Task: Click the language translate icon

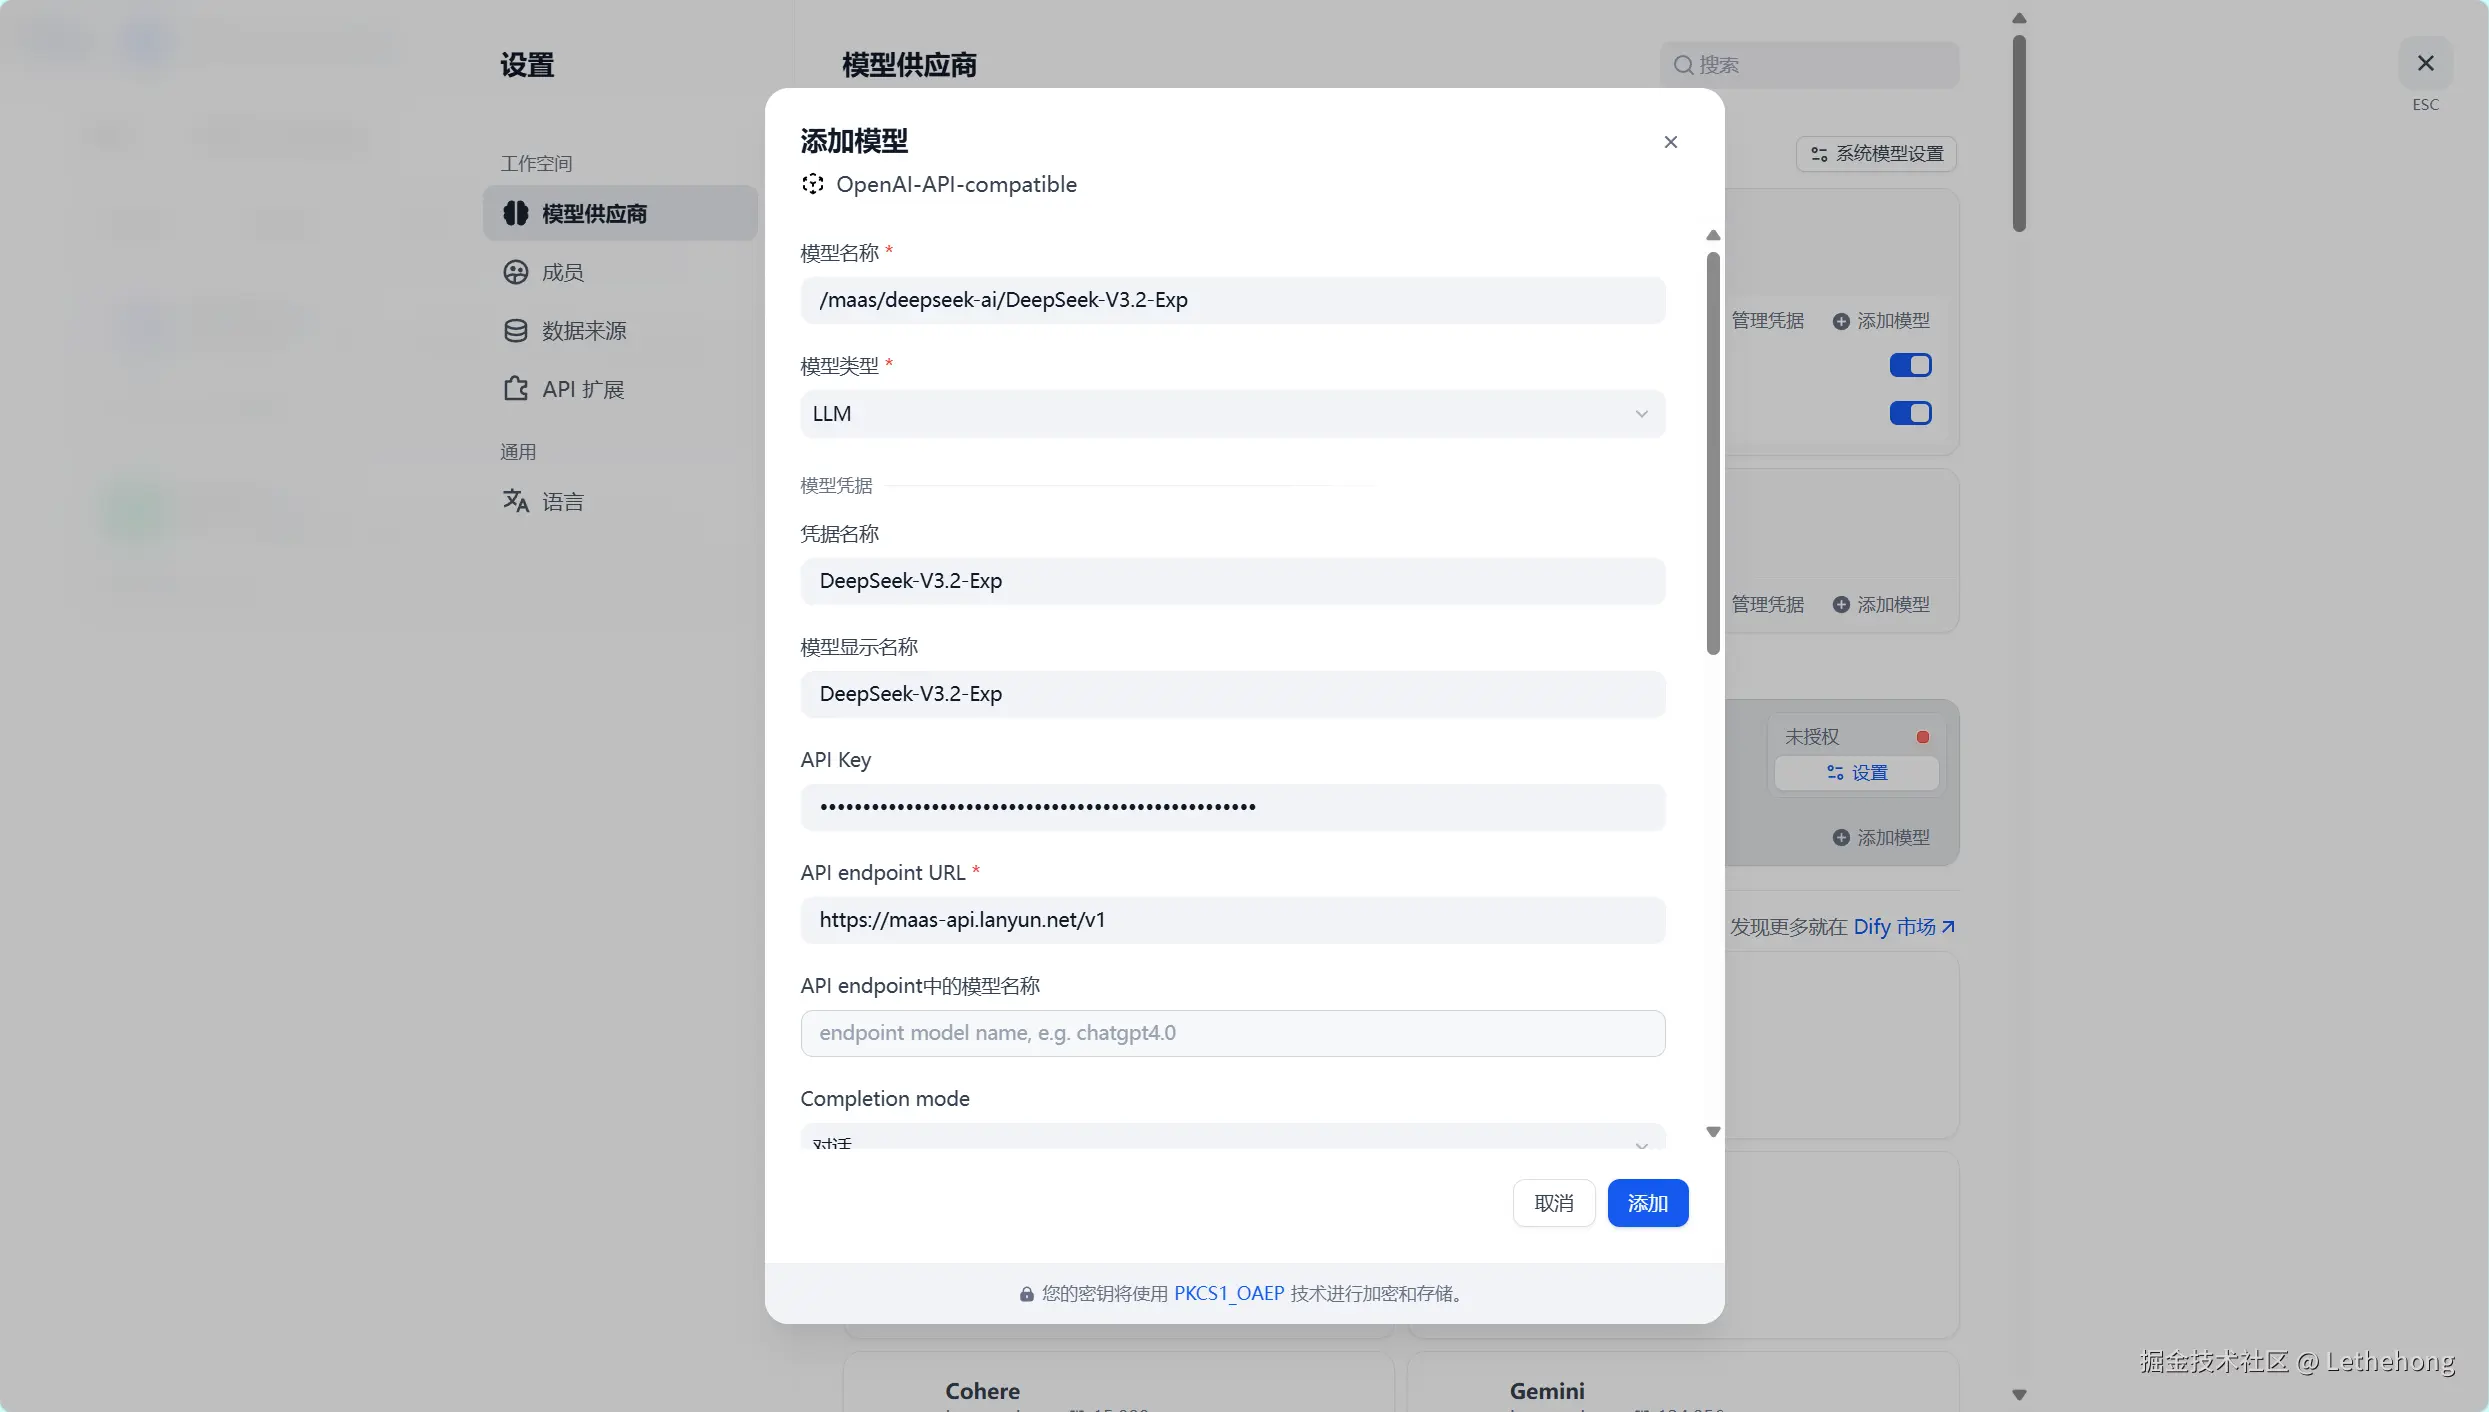Action: tap(515, 501)
